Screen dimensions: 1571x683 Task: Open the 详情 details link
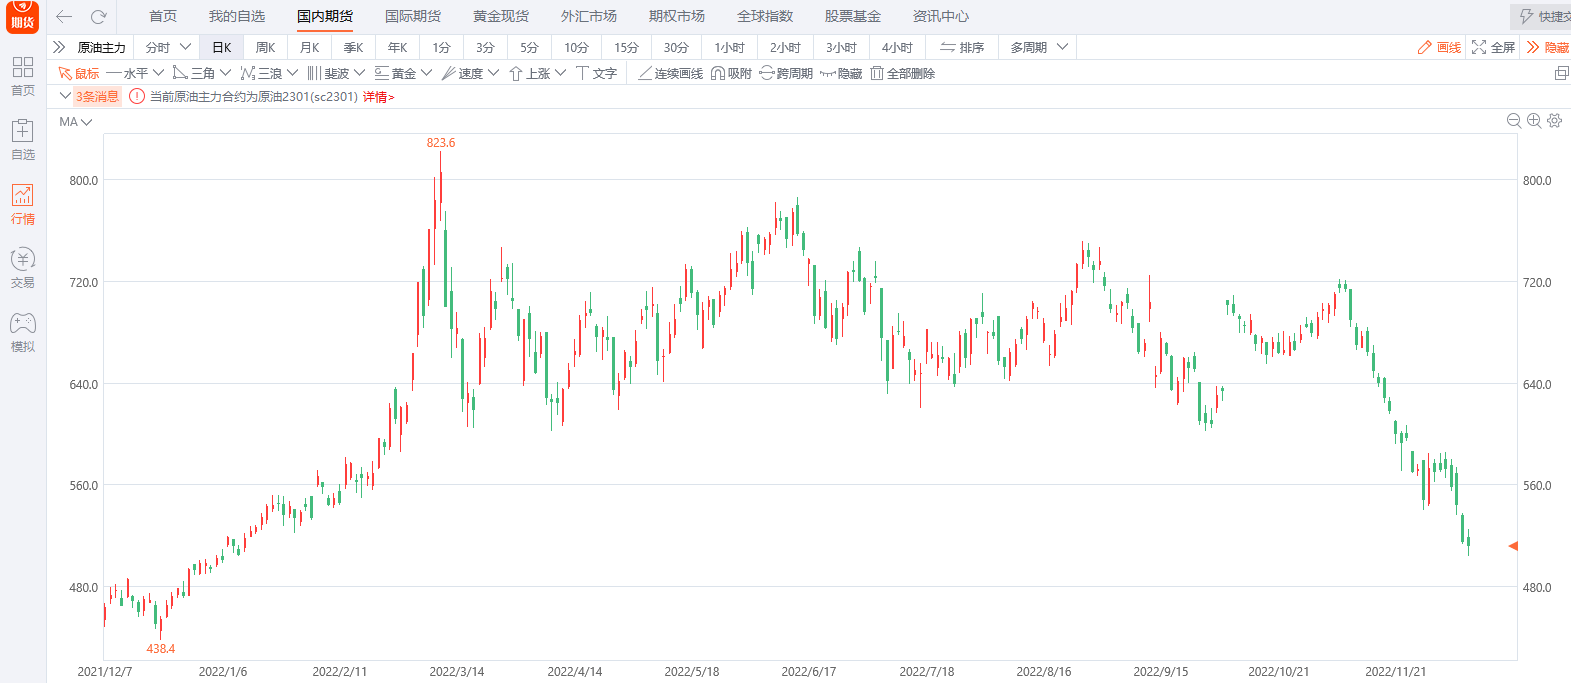[378, 97]
